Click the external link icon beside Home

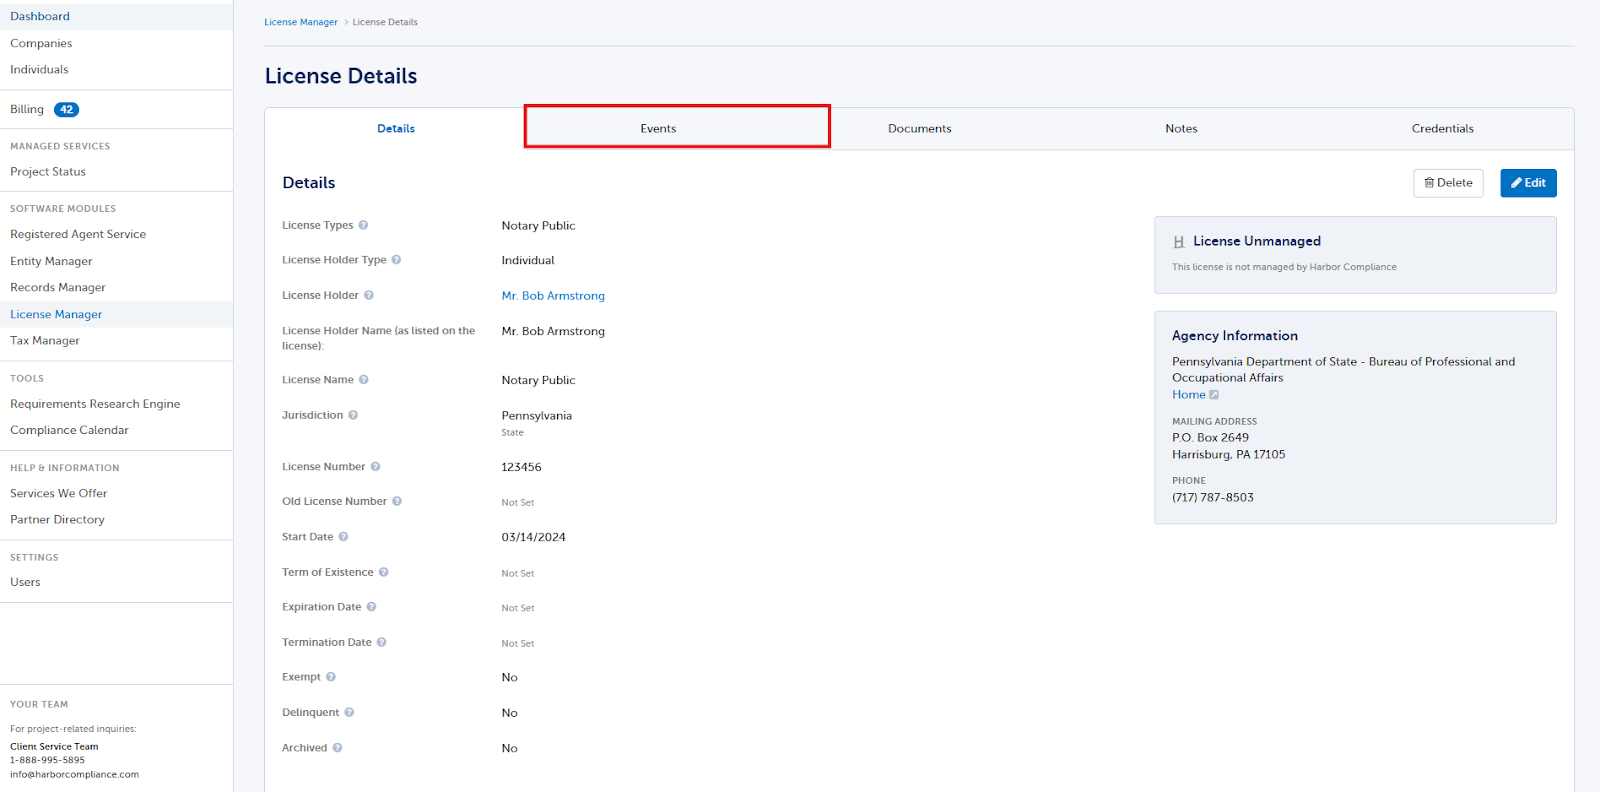[x=1214, y=395]
